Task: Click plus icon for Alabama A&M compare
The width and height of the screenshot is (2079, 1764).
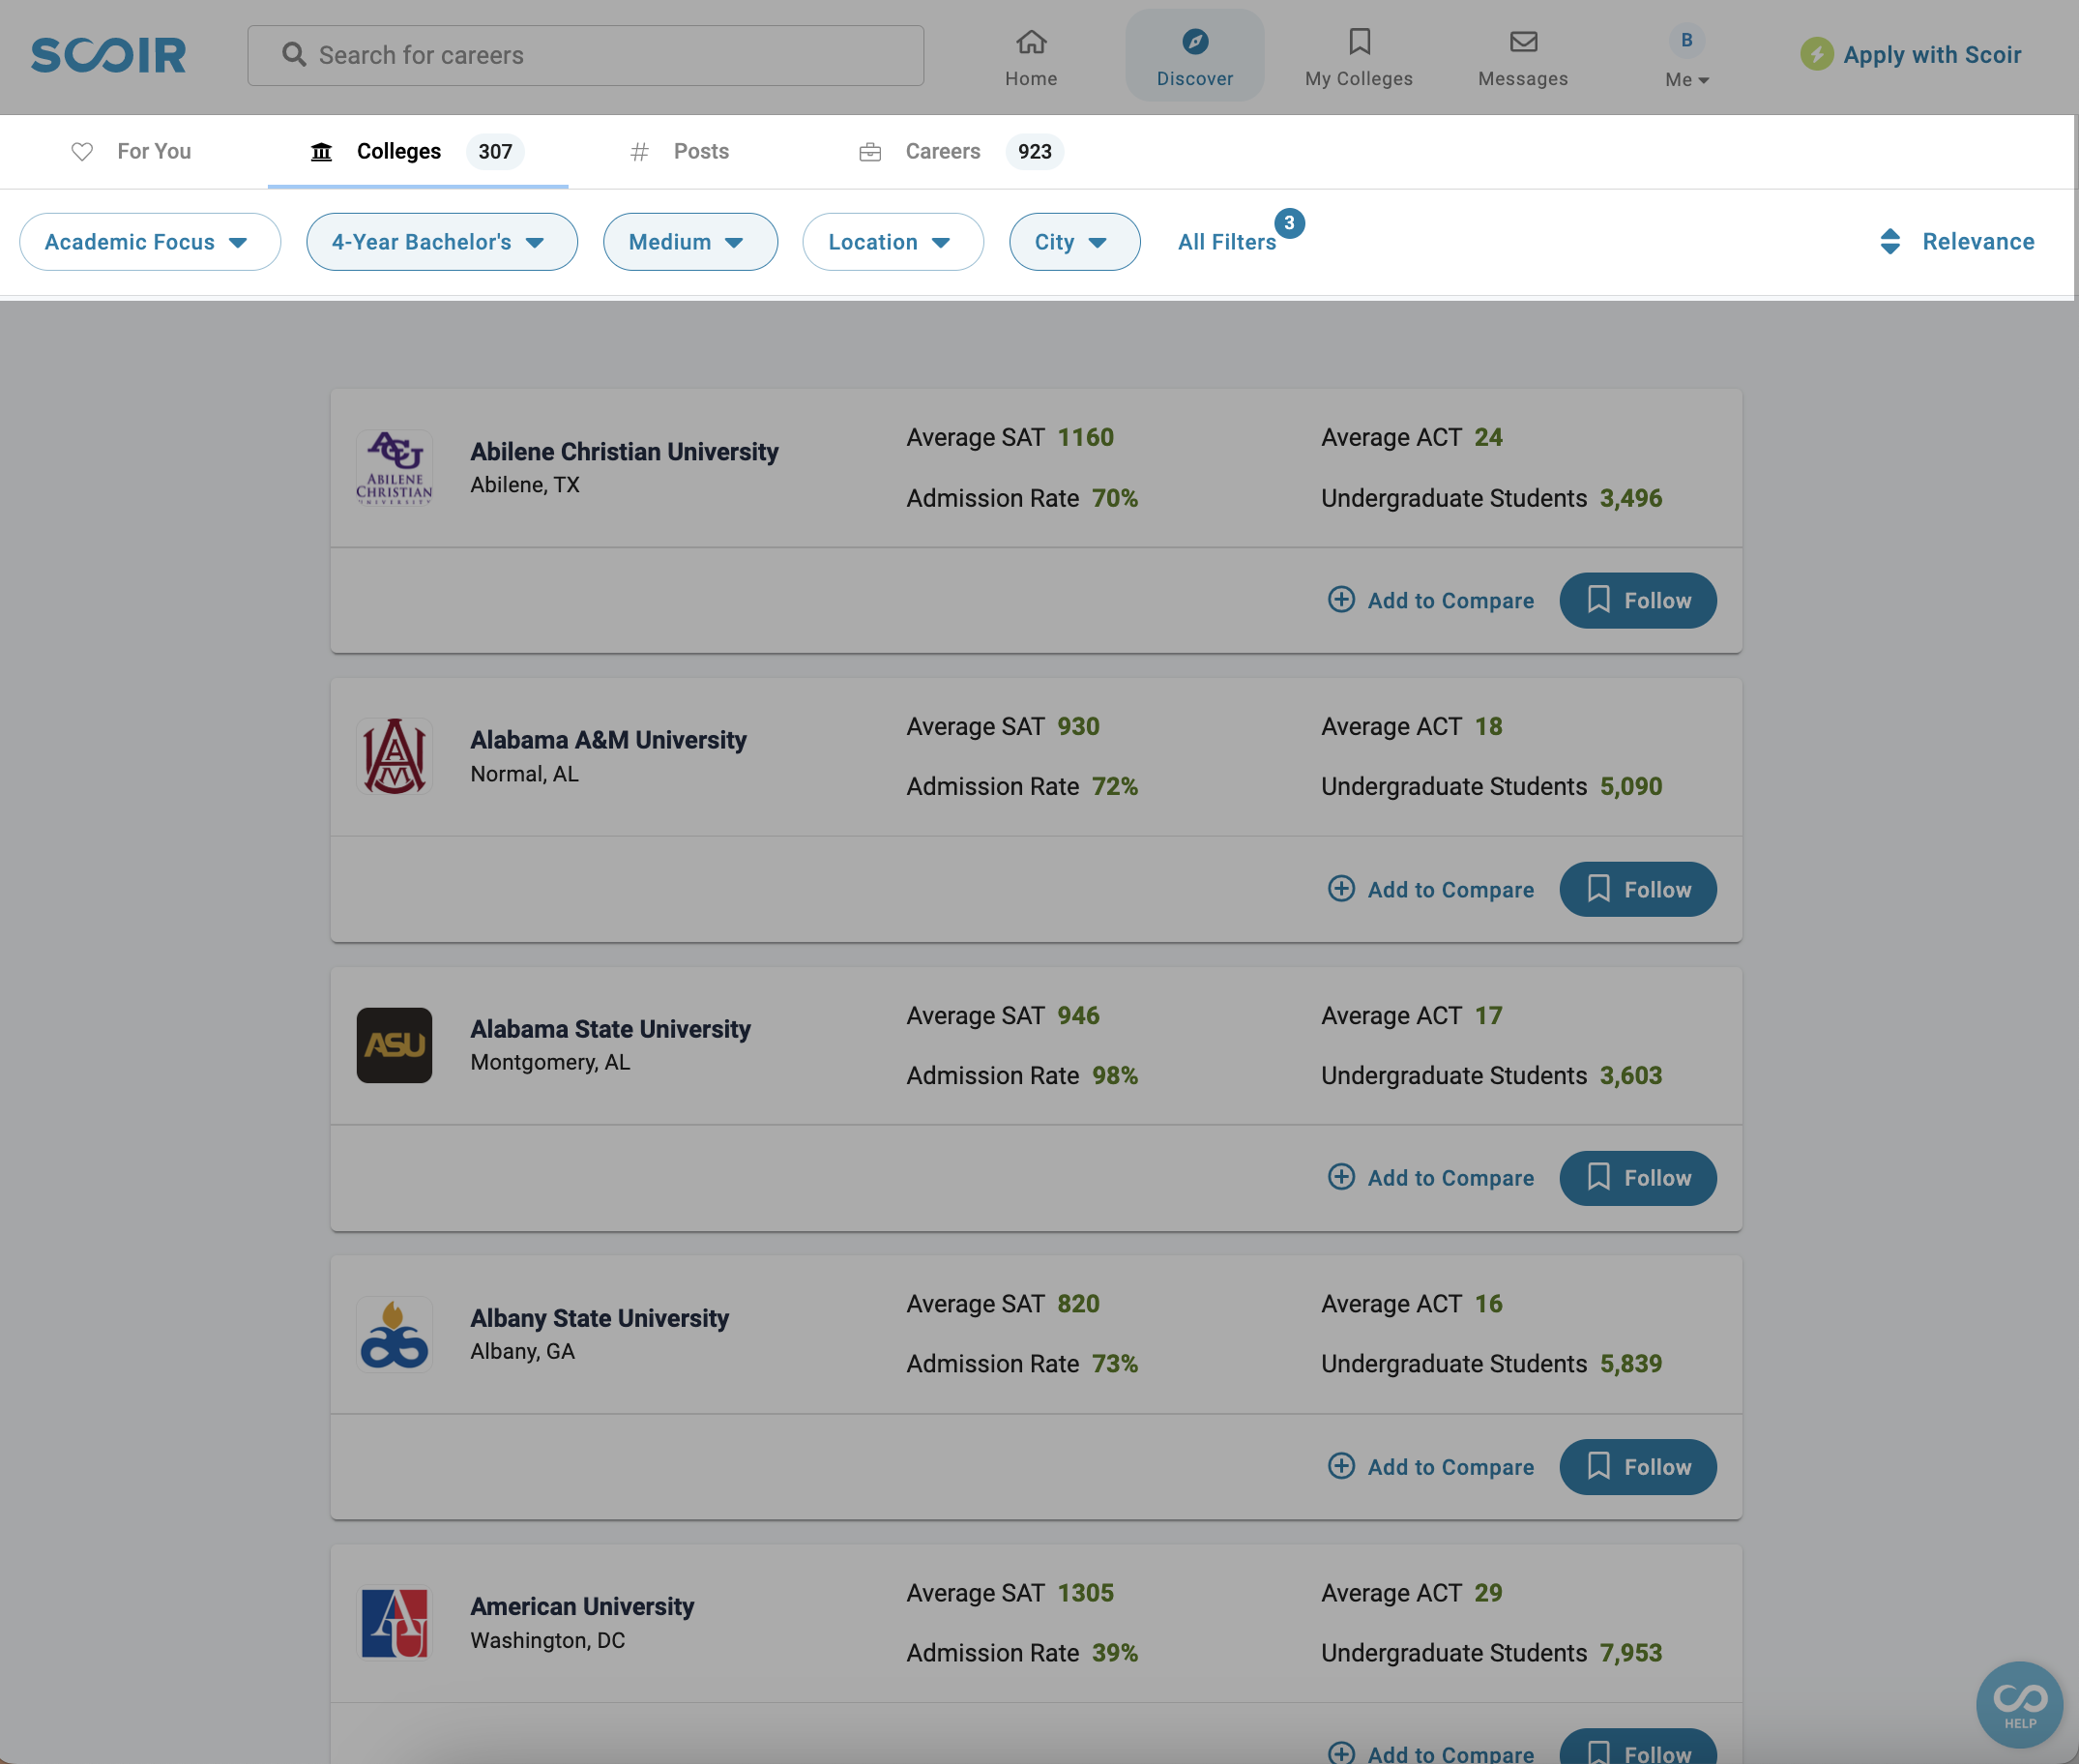Action: pyautogui.click(x=1341, y=888)
